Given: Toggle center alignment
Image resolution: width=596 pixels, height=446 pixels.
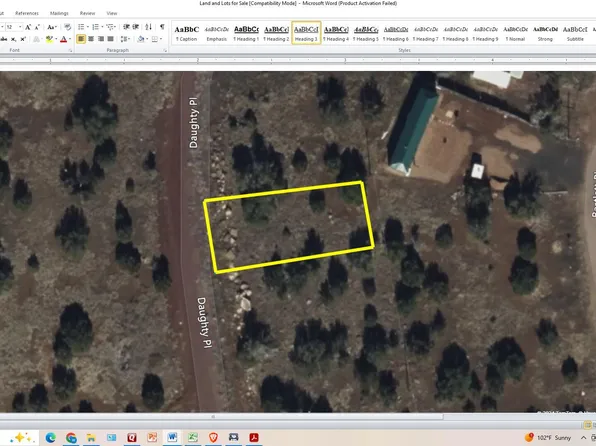Looking at the screenshot, I should click(x=91, y=39).
